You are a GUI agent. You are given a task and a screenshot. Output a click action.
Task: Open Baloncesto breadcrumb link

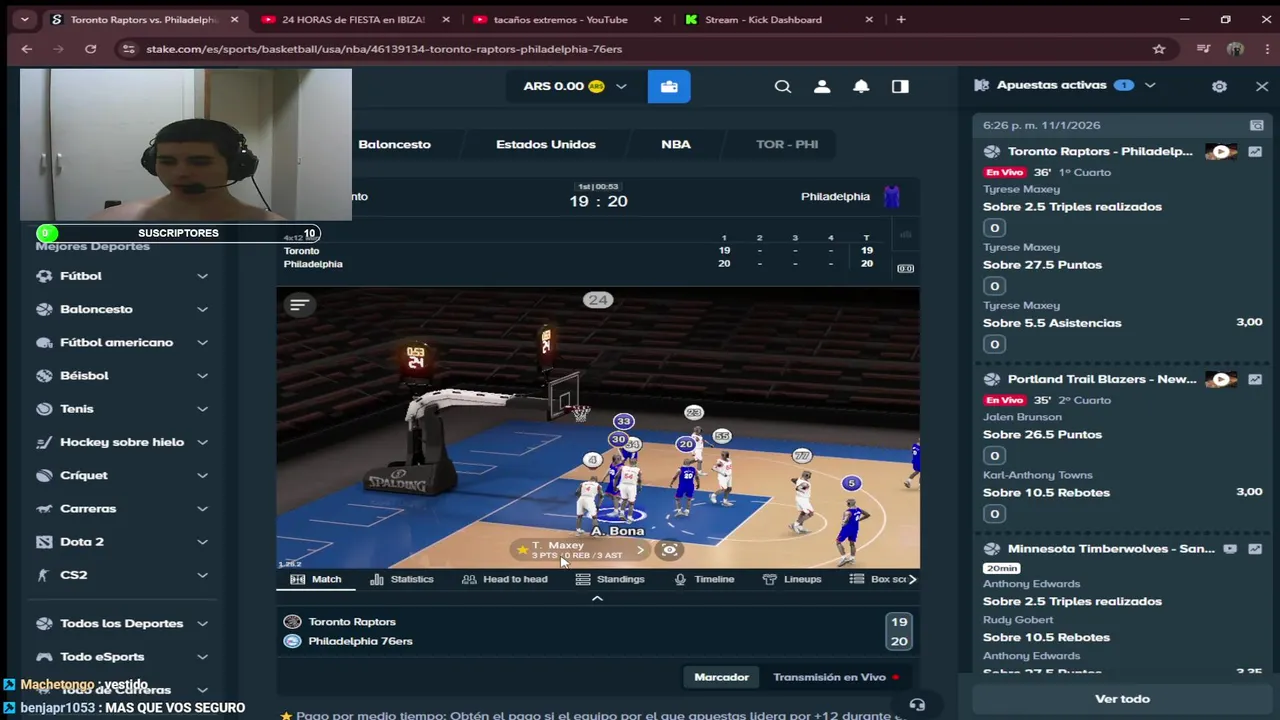pos(394,144)
